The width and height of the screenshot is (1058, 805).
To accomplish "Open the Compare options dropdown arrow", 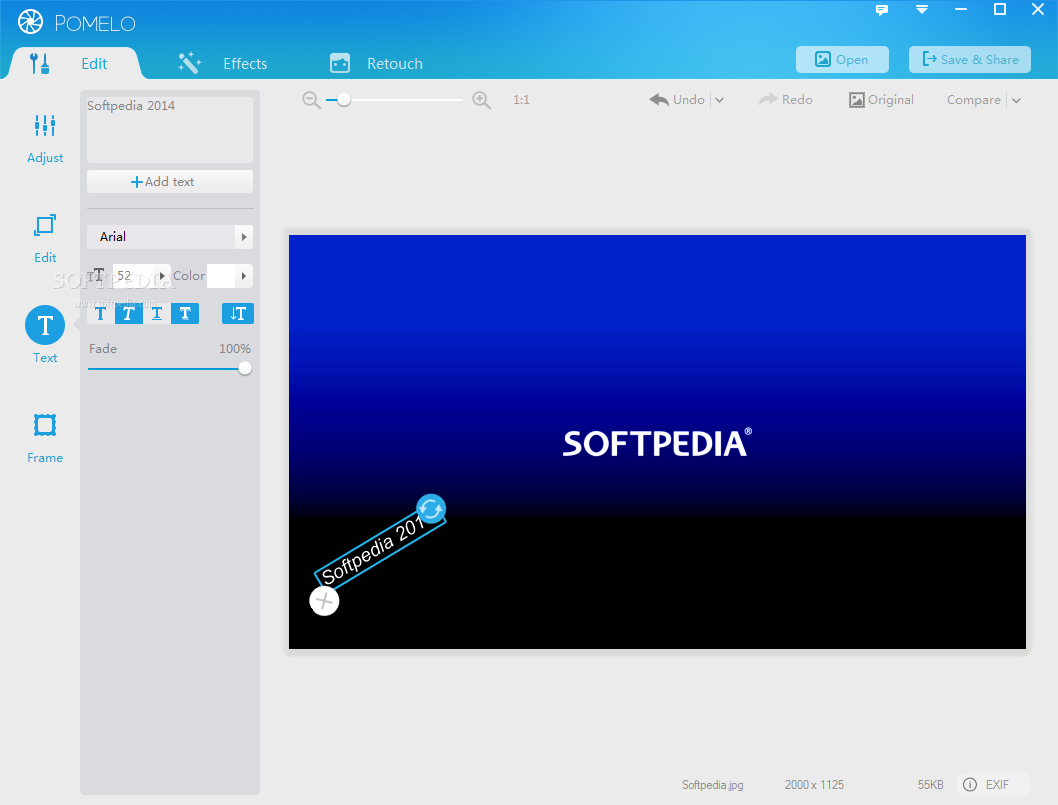I will 1016,100.
